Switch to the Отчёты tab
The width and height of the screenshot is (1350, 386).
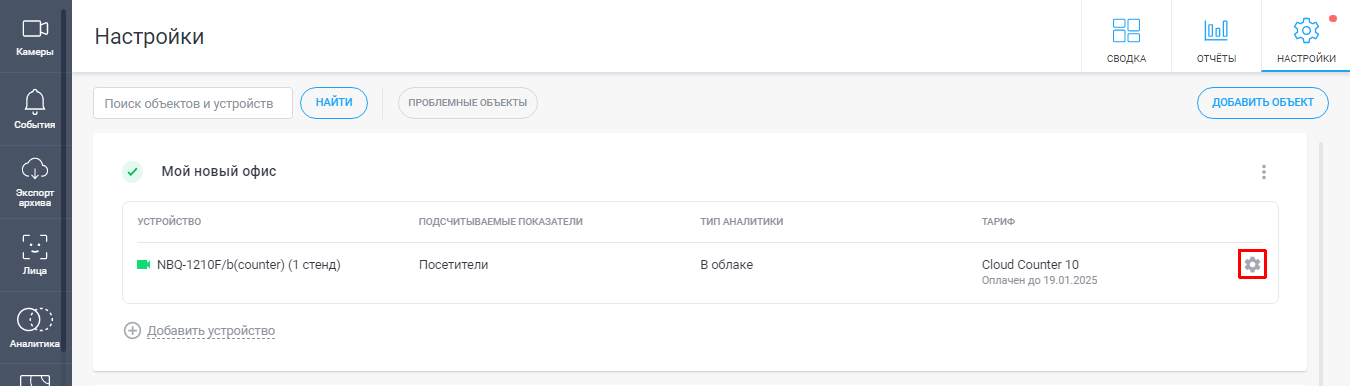click(x=1216, y=37)
